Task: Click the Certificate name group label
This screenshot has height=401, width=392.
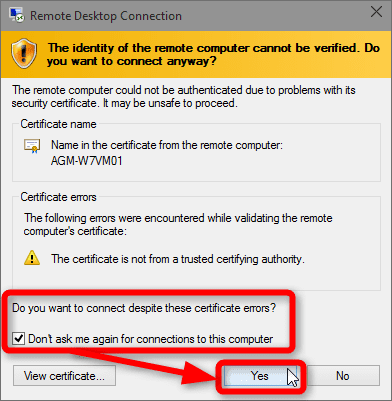Action: (x=58, y=124)
